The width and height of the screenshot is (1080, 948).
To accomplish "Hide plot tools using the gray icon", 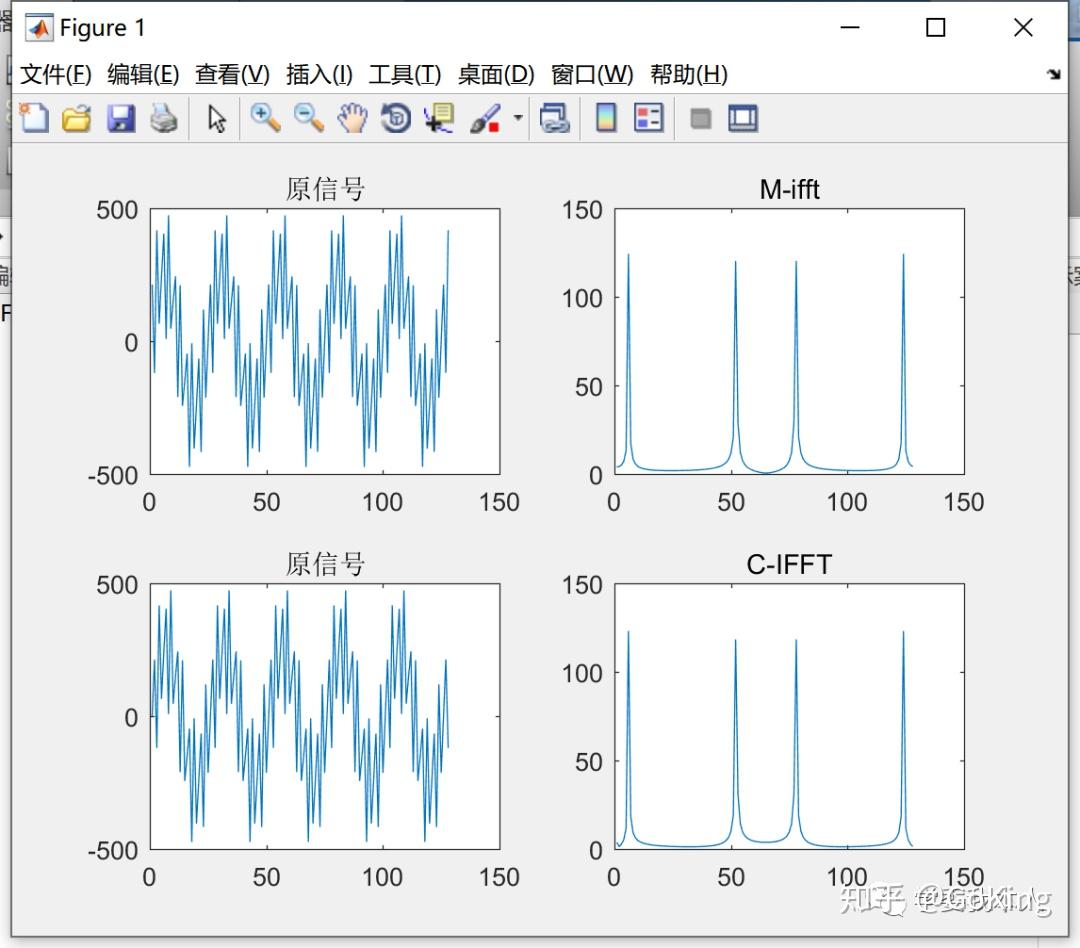I will point(700,118).
